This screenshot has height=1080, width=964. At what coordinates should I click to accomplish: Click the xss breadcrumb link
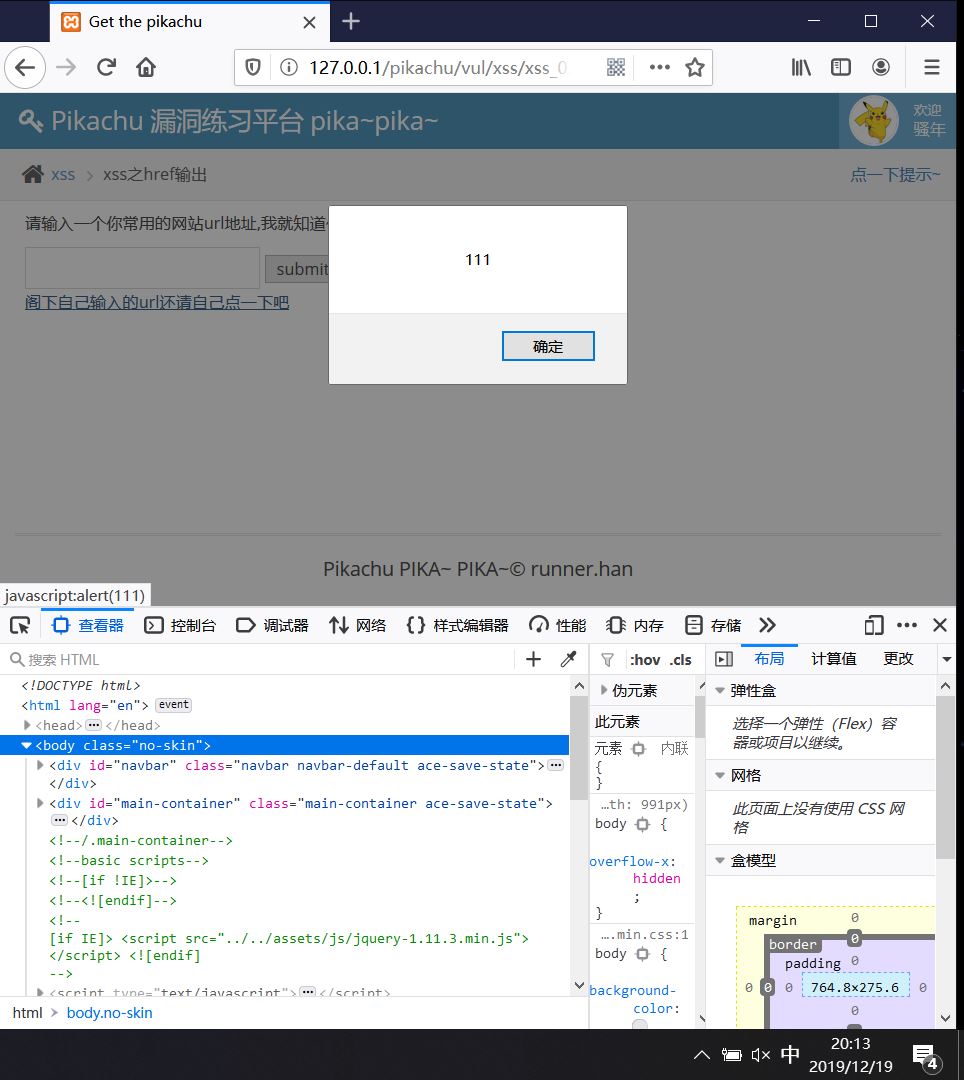pos(63,175)
